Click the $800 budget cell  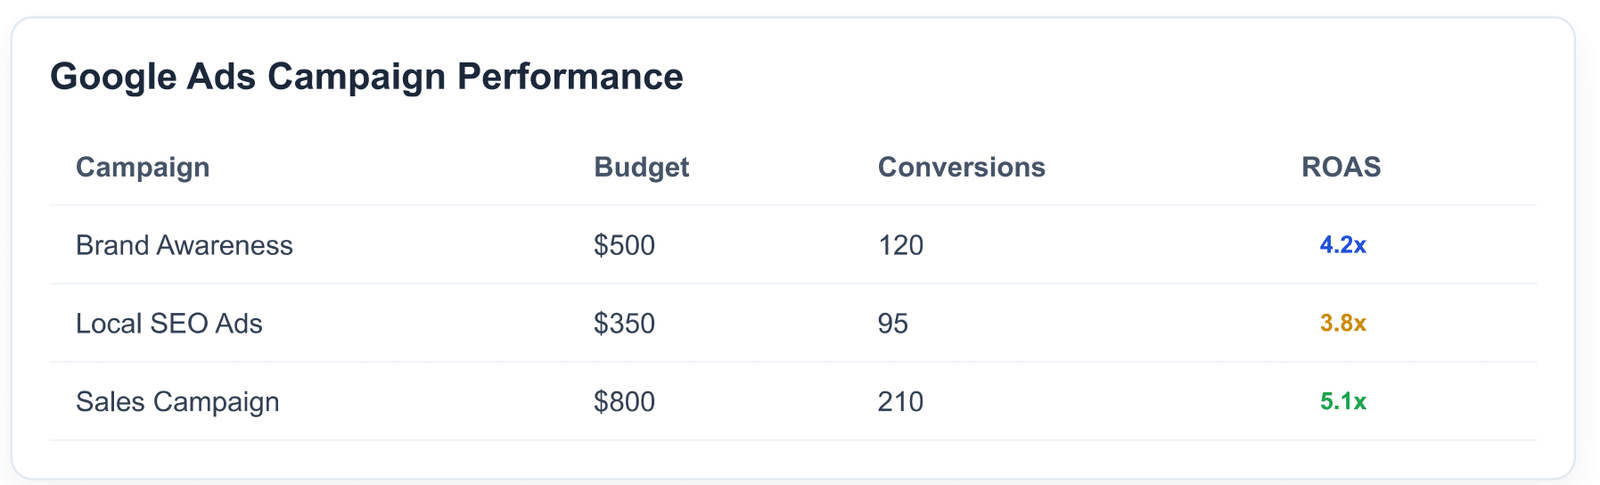(624, 401)
